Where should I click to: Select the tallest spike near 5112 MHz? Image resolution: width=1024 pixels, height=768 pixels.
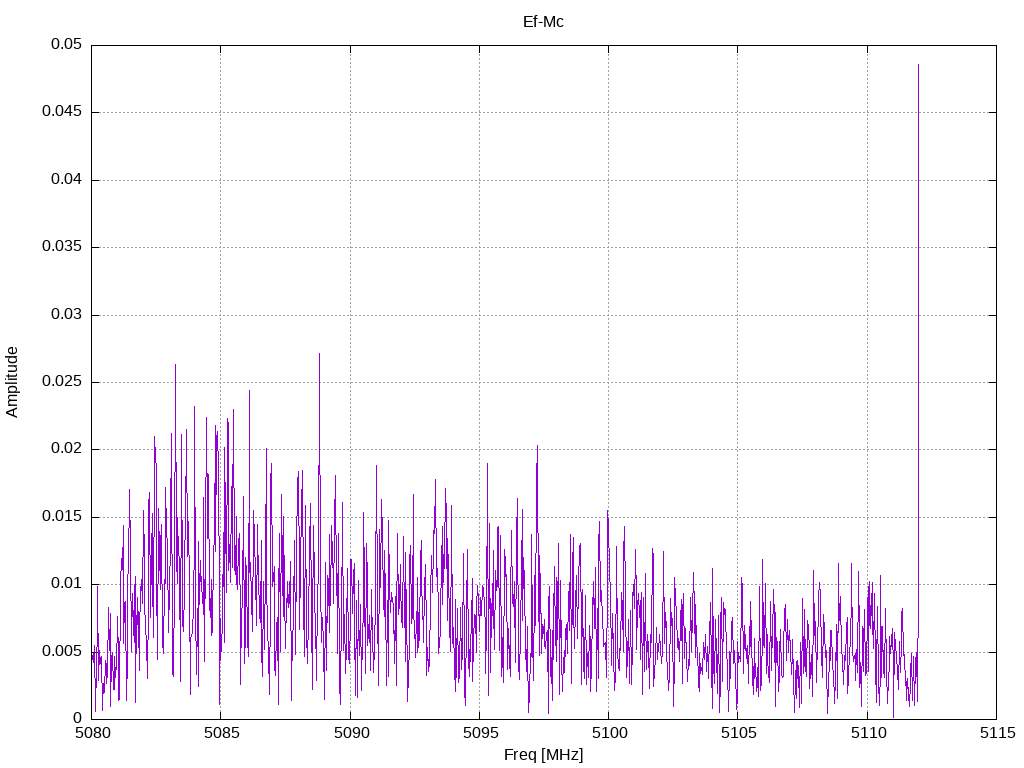pos(918,200)
